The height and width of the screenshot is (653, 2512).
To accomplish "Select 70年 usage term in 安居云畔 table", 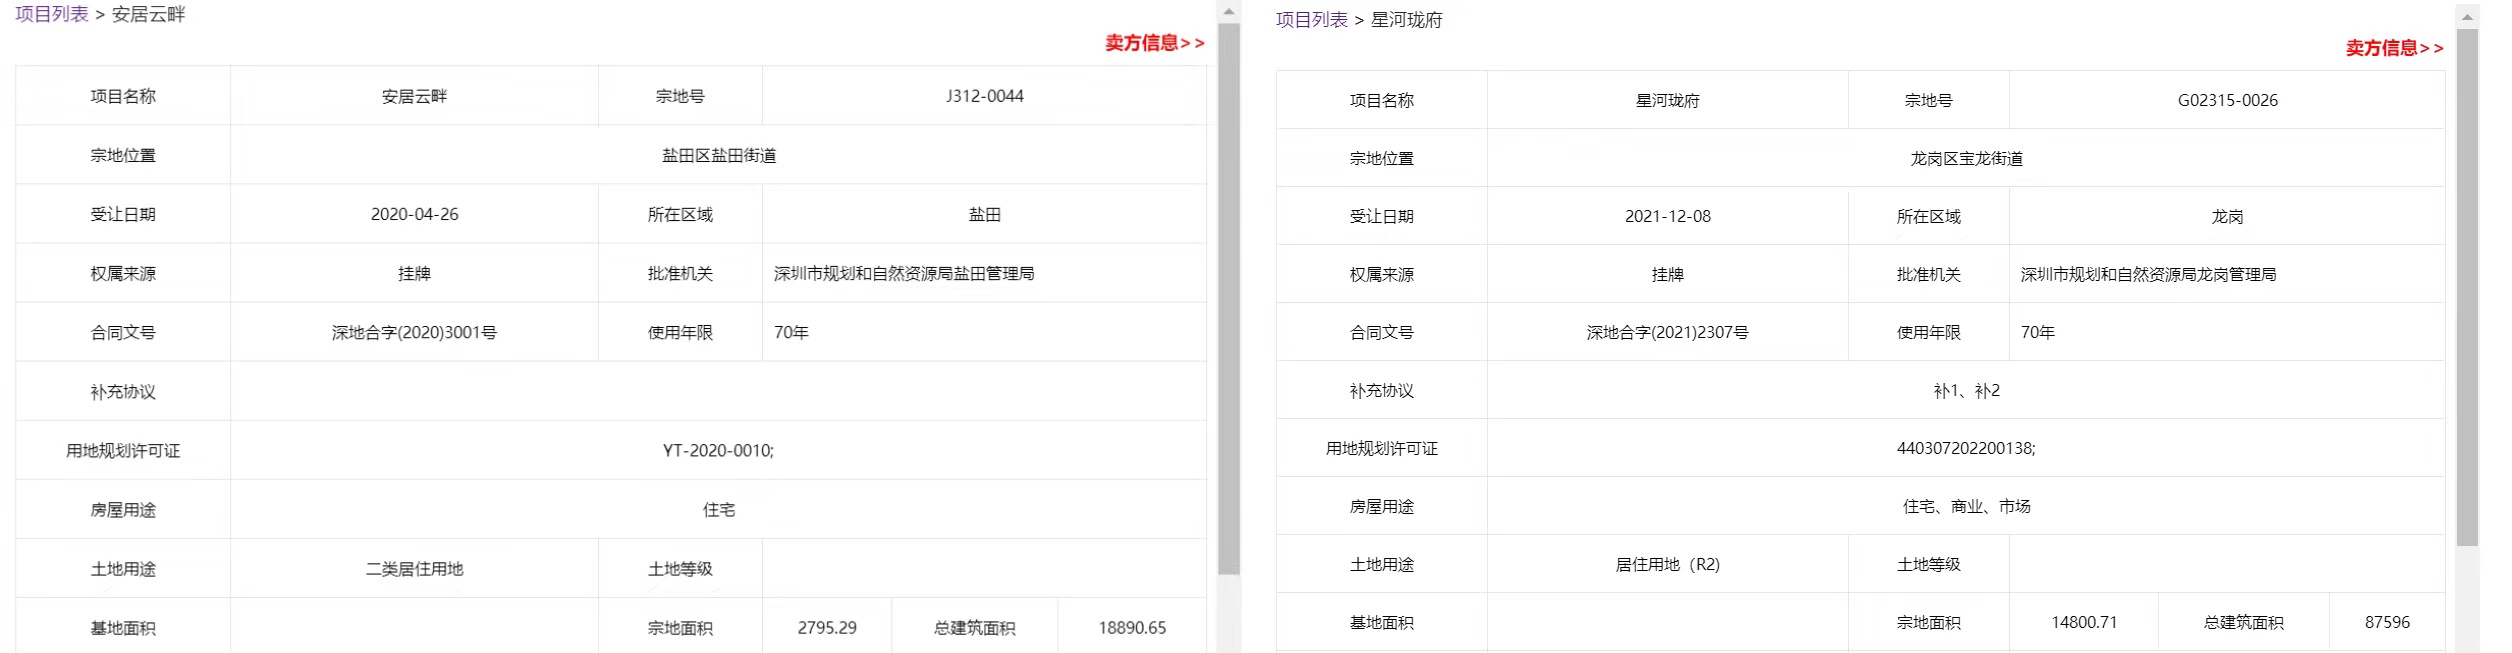I will (791, 332).
